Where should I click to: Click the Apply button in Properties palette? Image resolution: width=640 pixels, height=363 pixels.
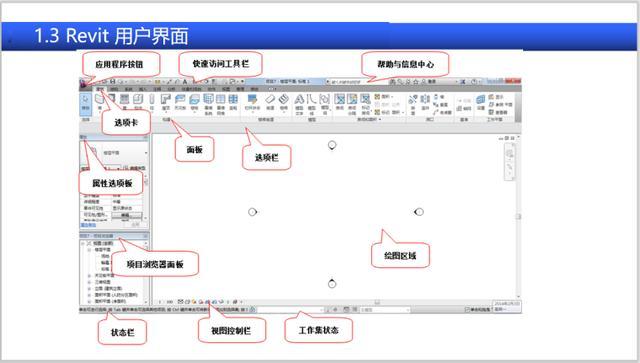click(x=136, y=225)
